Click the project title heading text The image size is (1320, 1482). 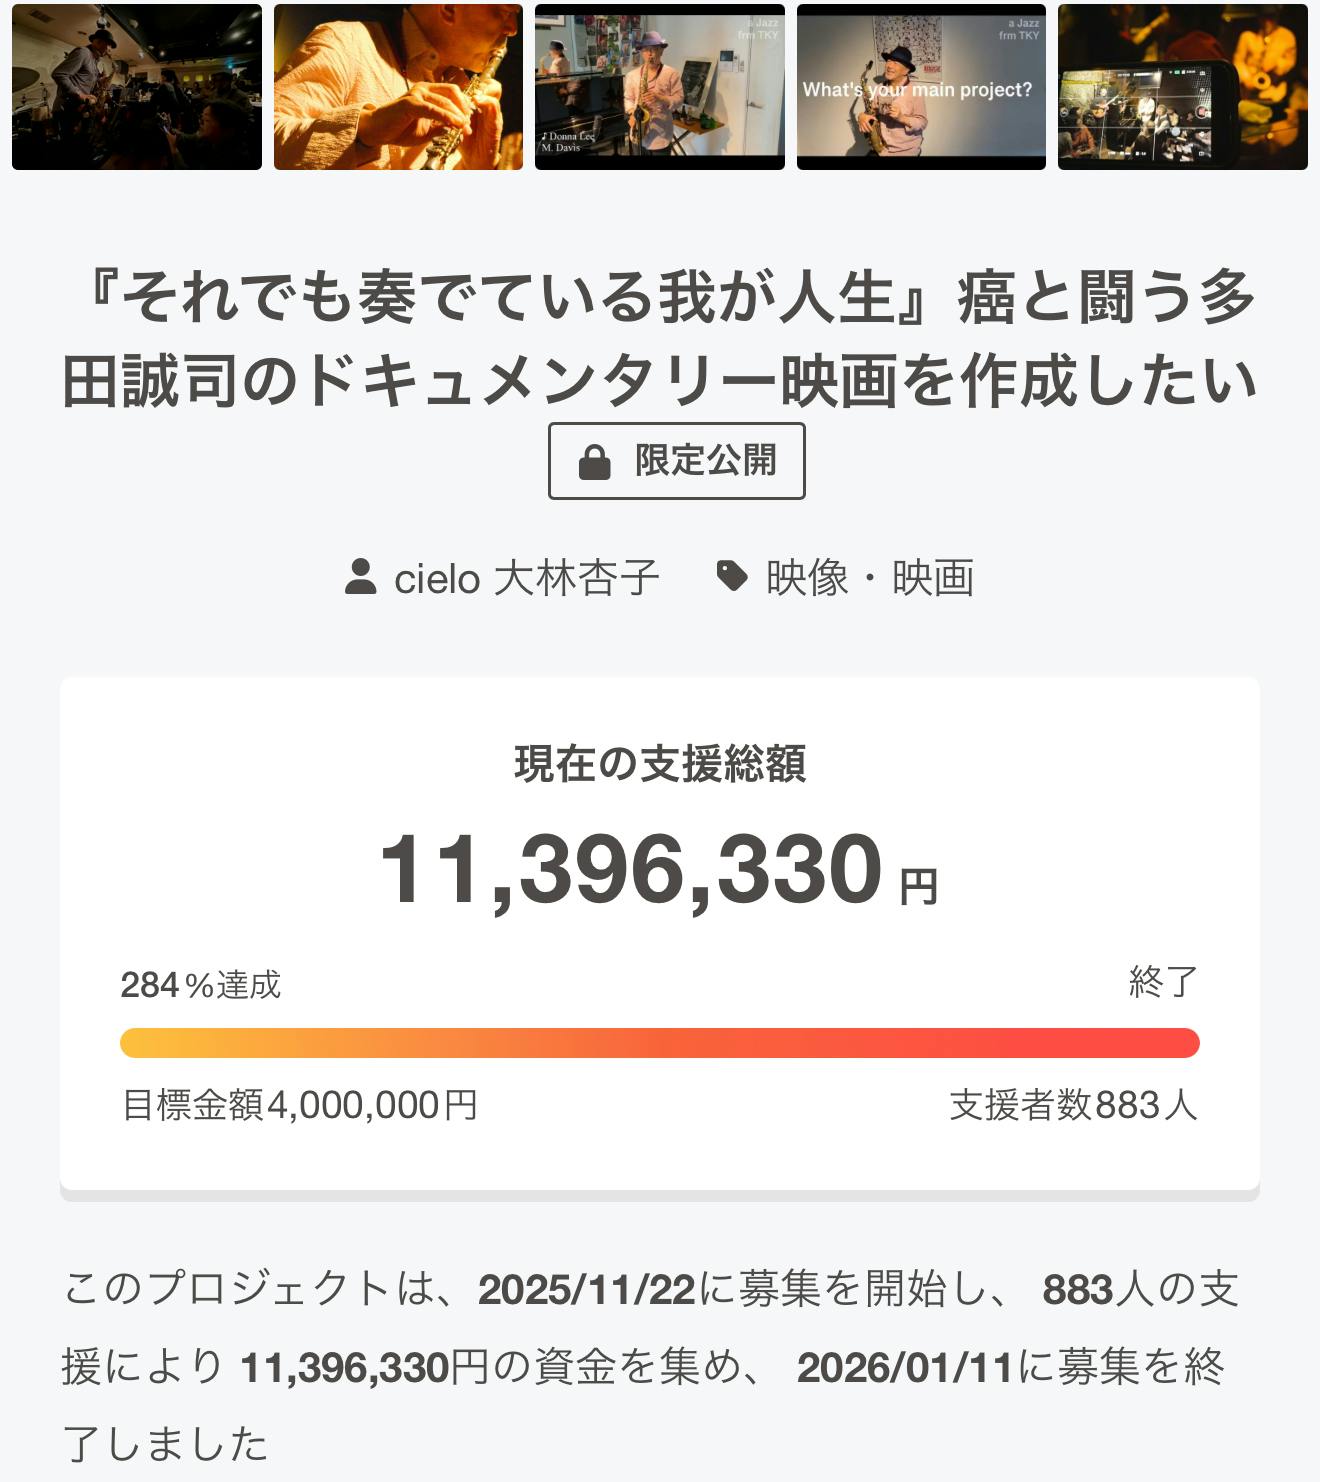point(660,339)
